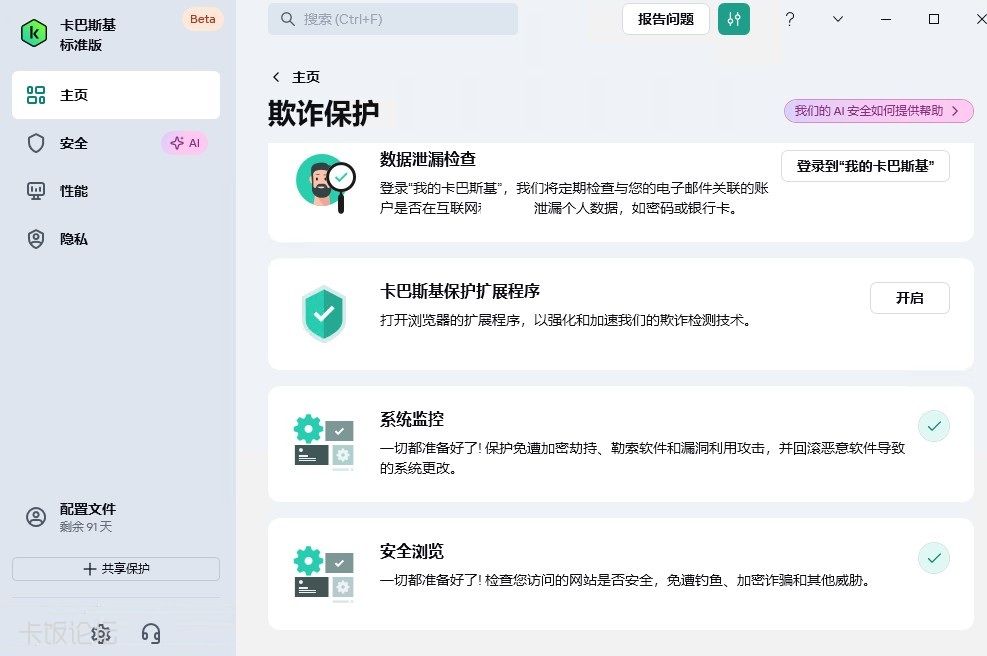The height and width of the screenshot is (656, 987).
Task: Click the 共享保护 button
Action: tap(116, 568)
